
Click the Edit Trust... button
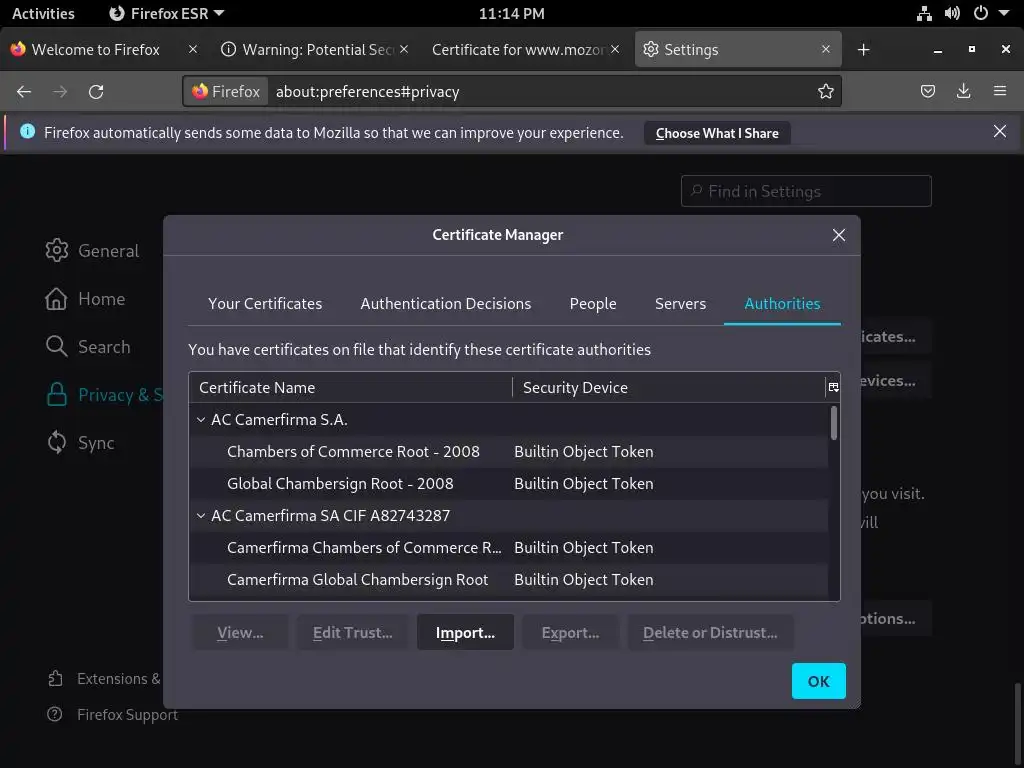(352, 632)
